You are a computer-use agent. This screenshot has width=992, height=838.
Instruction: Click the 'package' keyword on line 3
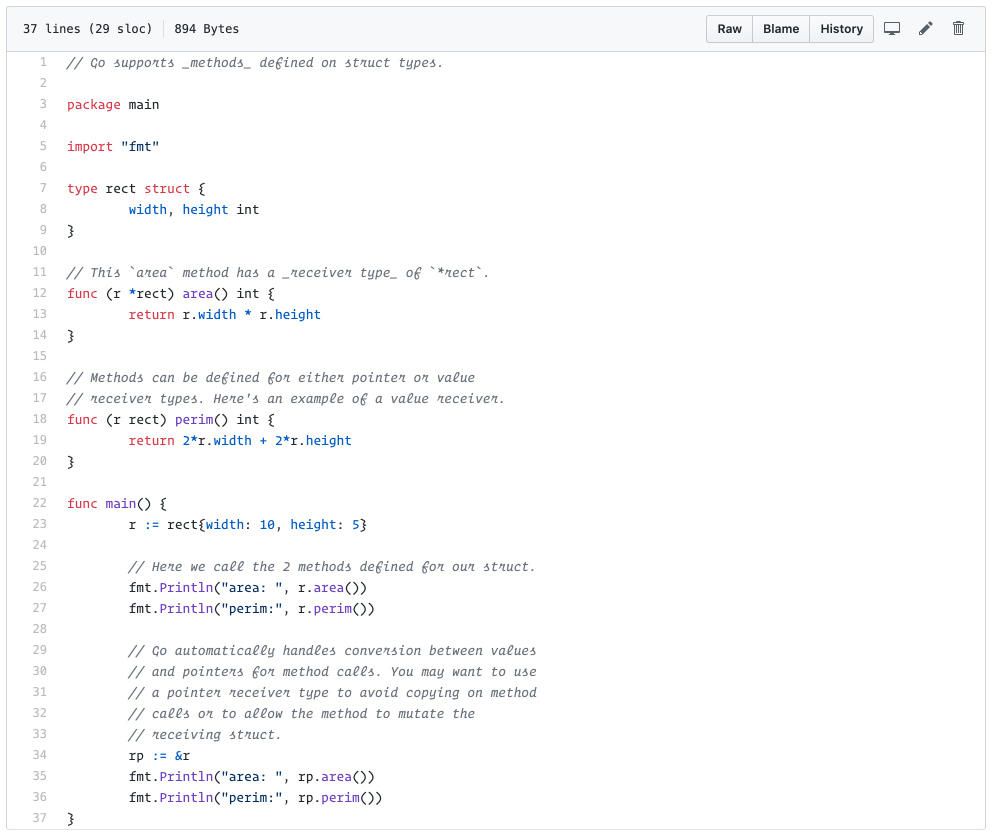tap(94, 104)
